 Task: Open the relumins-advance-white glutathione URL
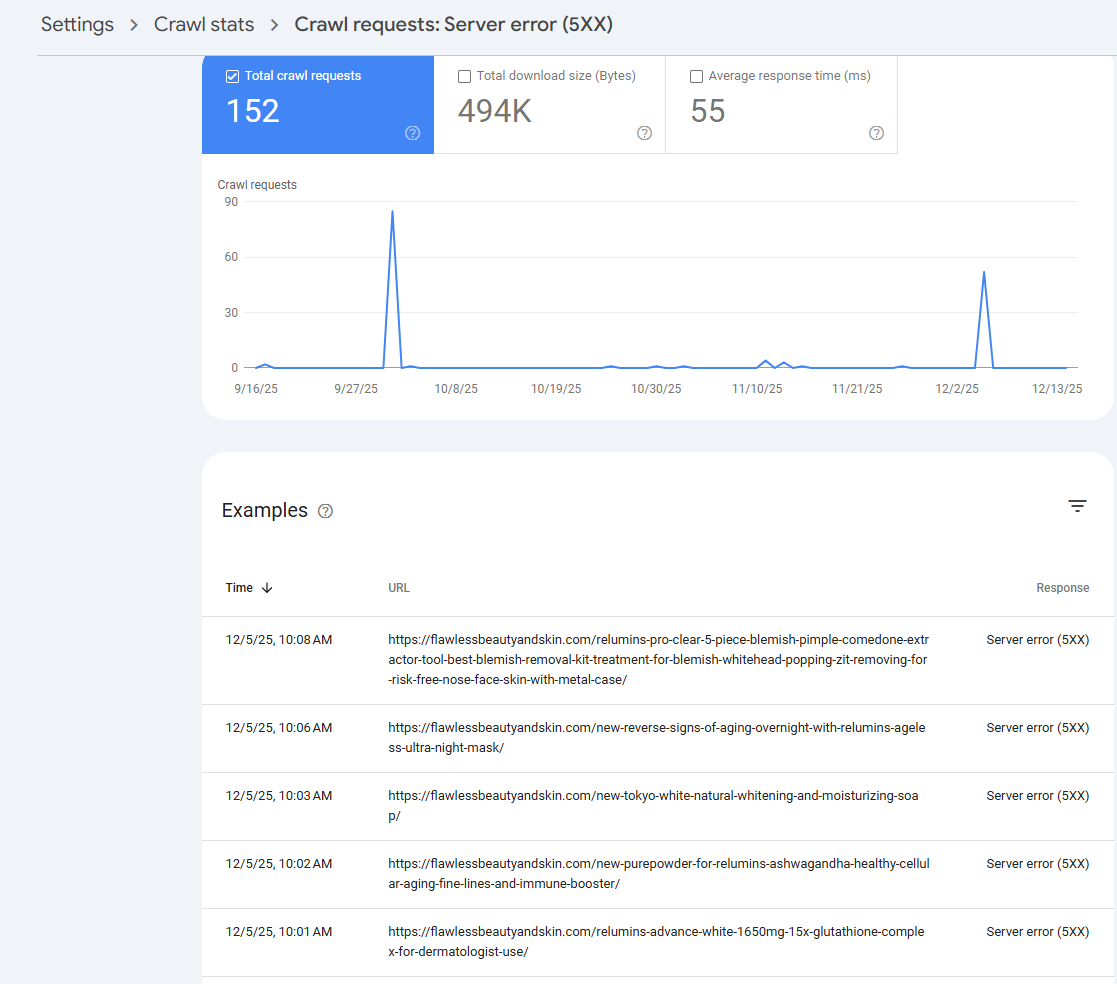click(656, 941)
